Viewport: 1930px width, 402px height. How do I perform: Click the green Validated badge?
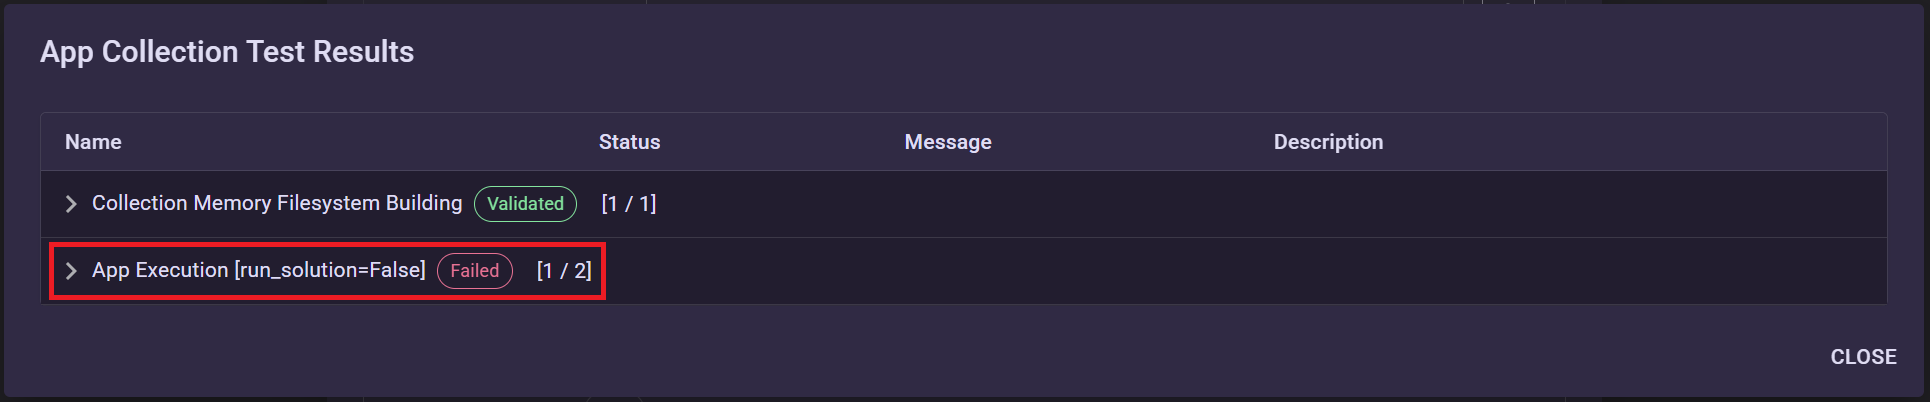(525, 204)
